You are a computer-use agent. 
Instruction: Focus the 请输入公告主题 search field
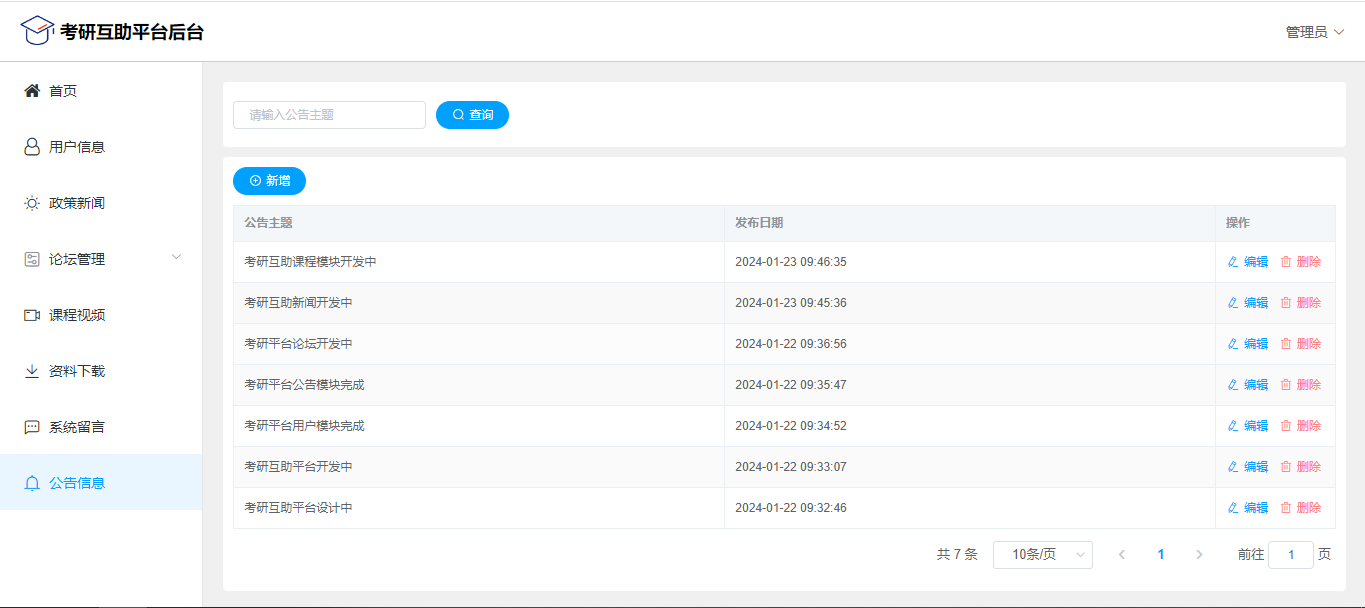tap(329, 115)
